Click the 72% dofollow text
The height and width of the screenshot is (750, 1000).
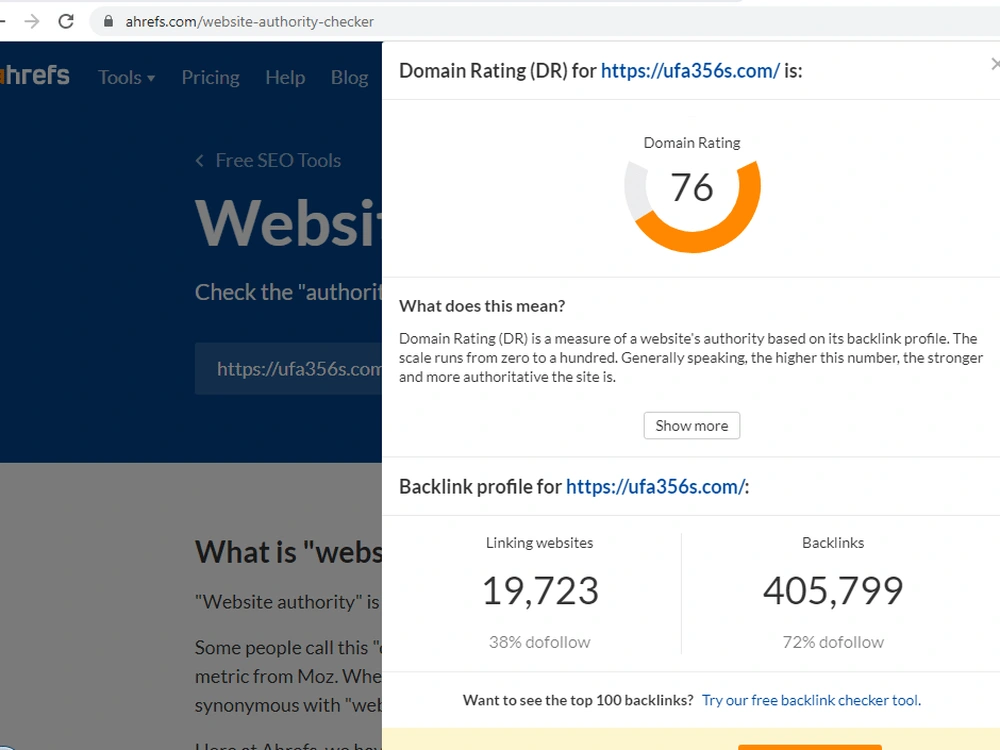coord(833,642)
